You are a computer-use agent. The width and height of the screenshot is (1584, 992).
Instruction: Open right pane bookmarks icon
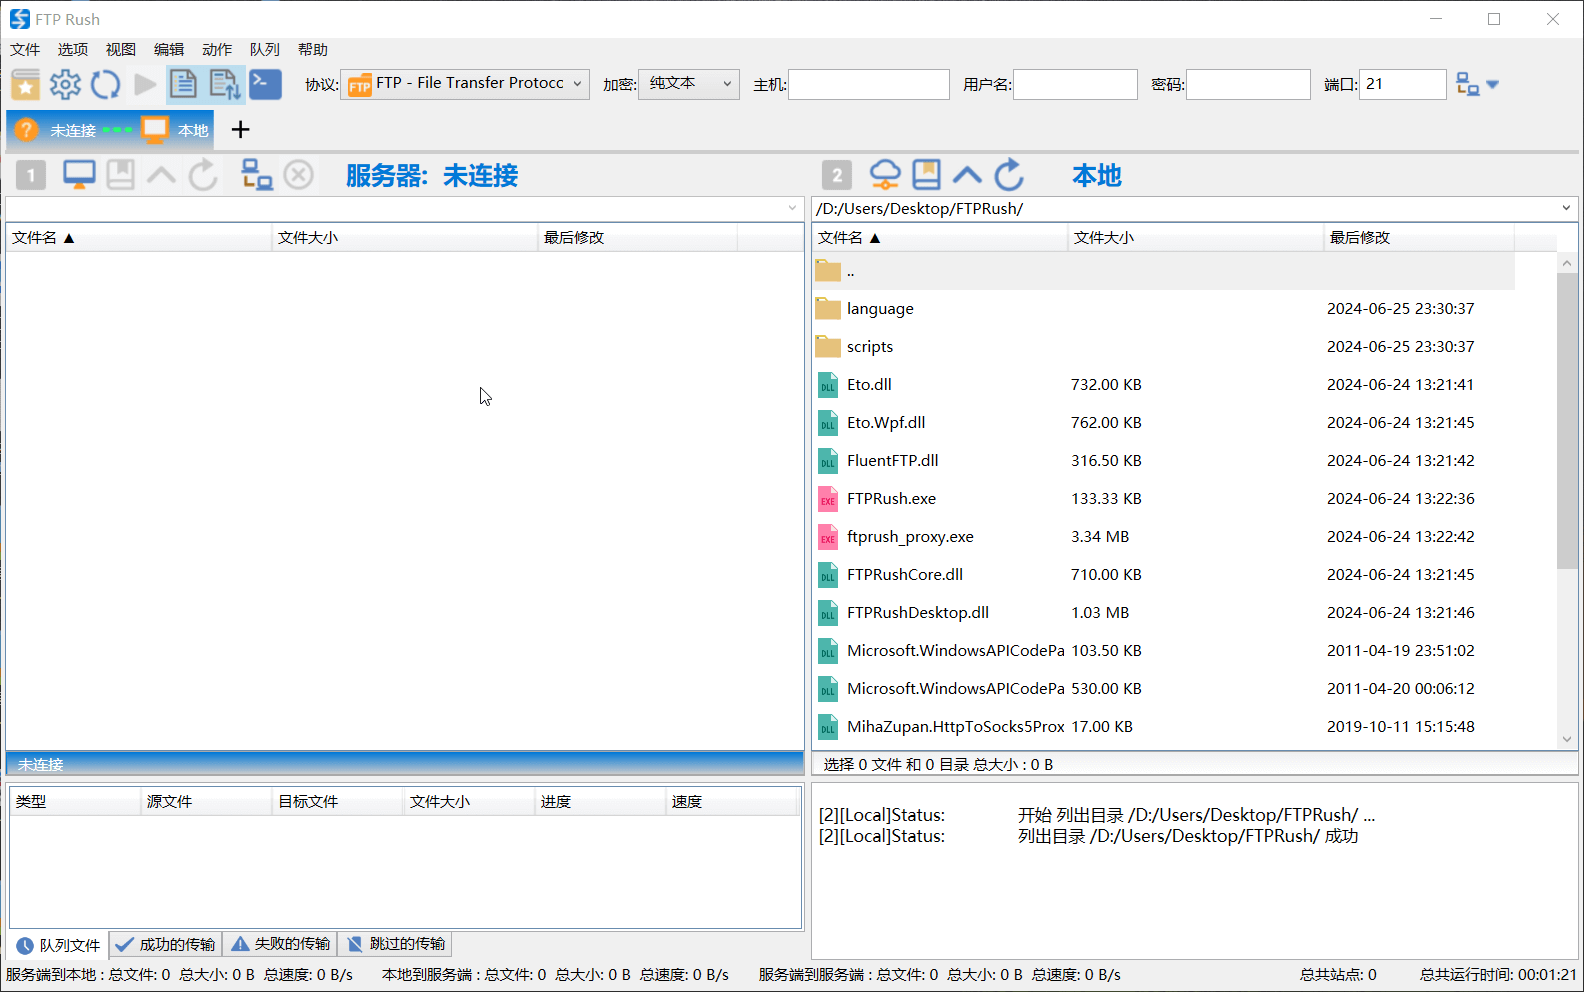pos(926,175)
